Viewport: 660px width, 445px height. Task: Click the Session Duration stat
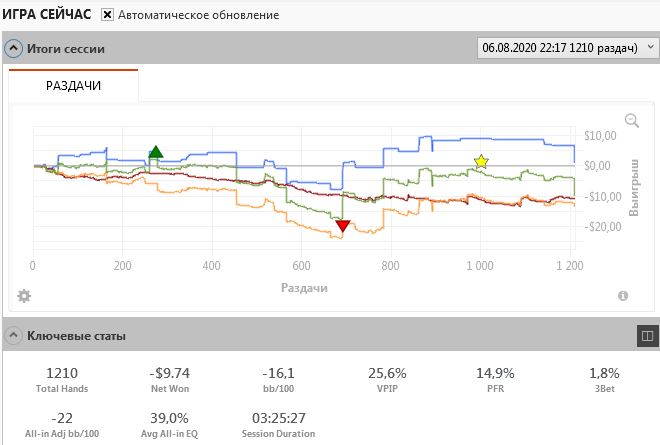click(x=278, y=425)
